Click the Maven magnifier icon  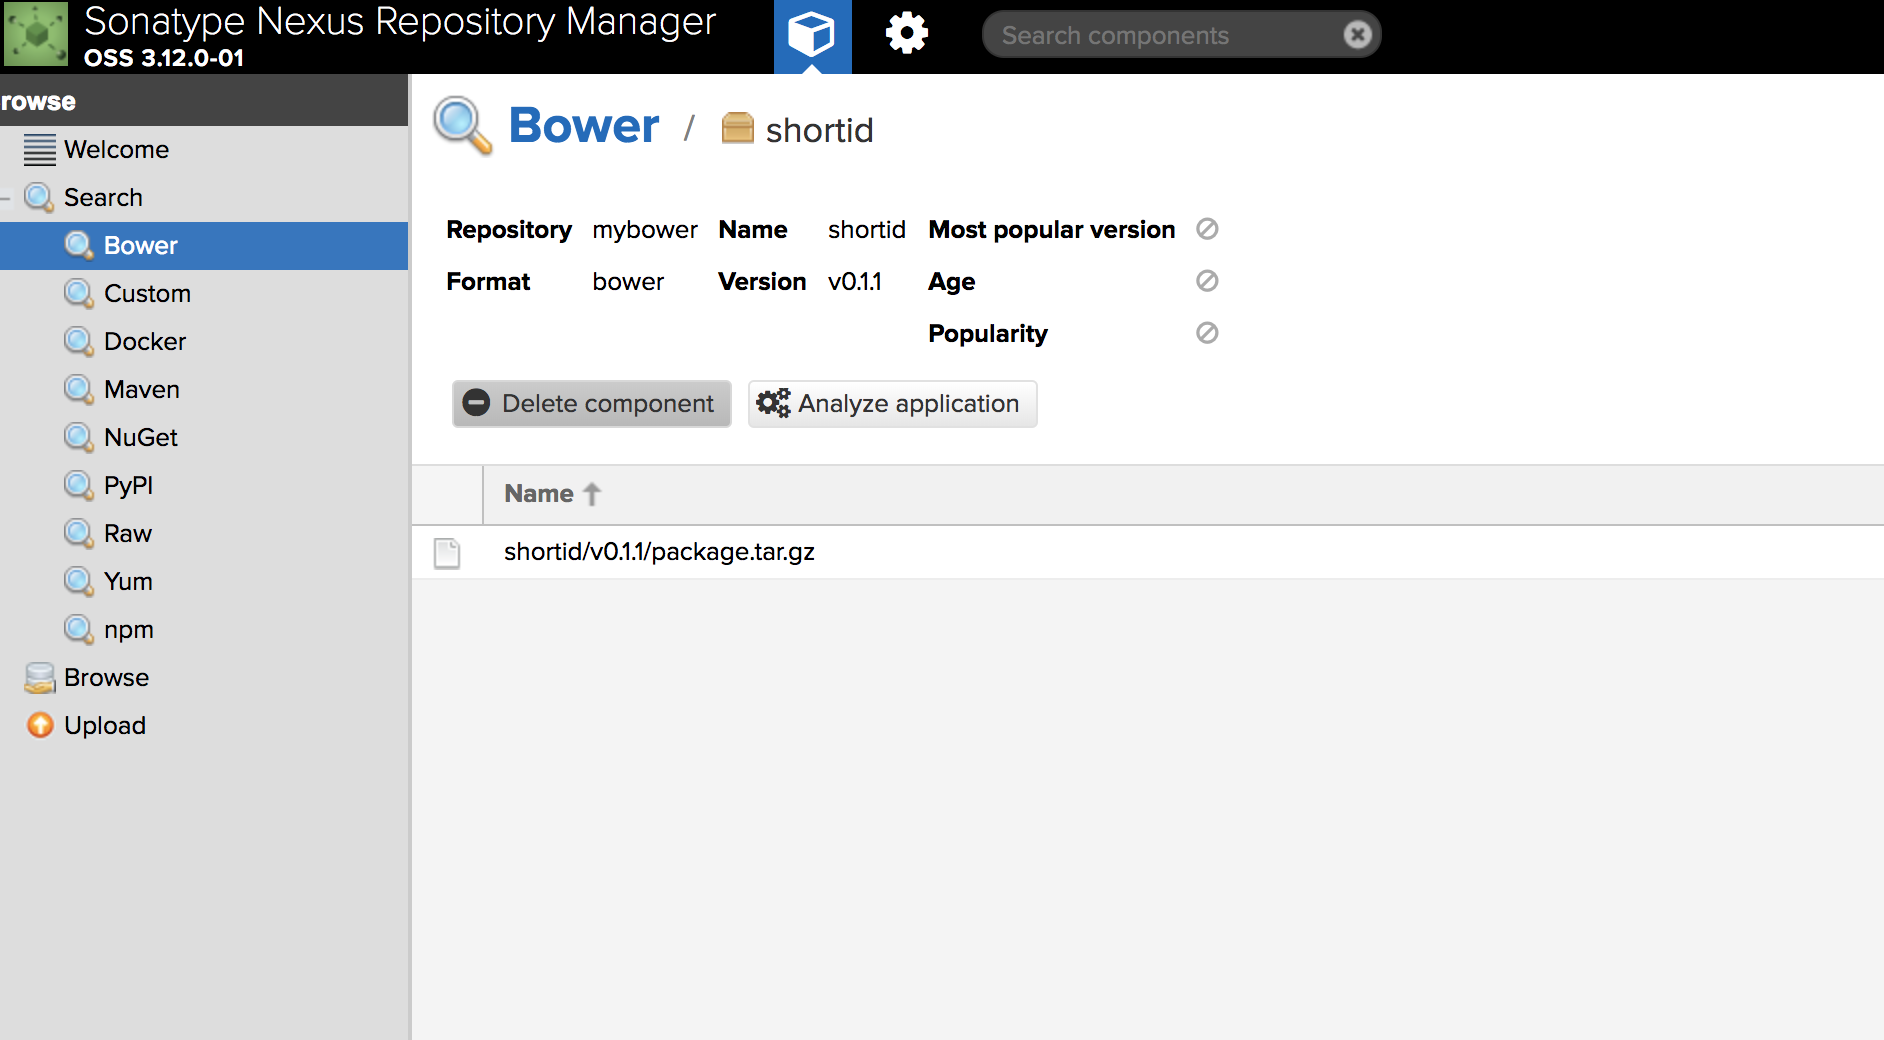coord(79,390)
